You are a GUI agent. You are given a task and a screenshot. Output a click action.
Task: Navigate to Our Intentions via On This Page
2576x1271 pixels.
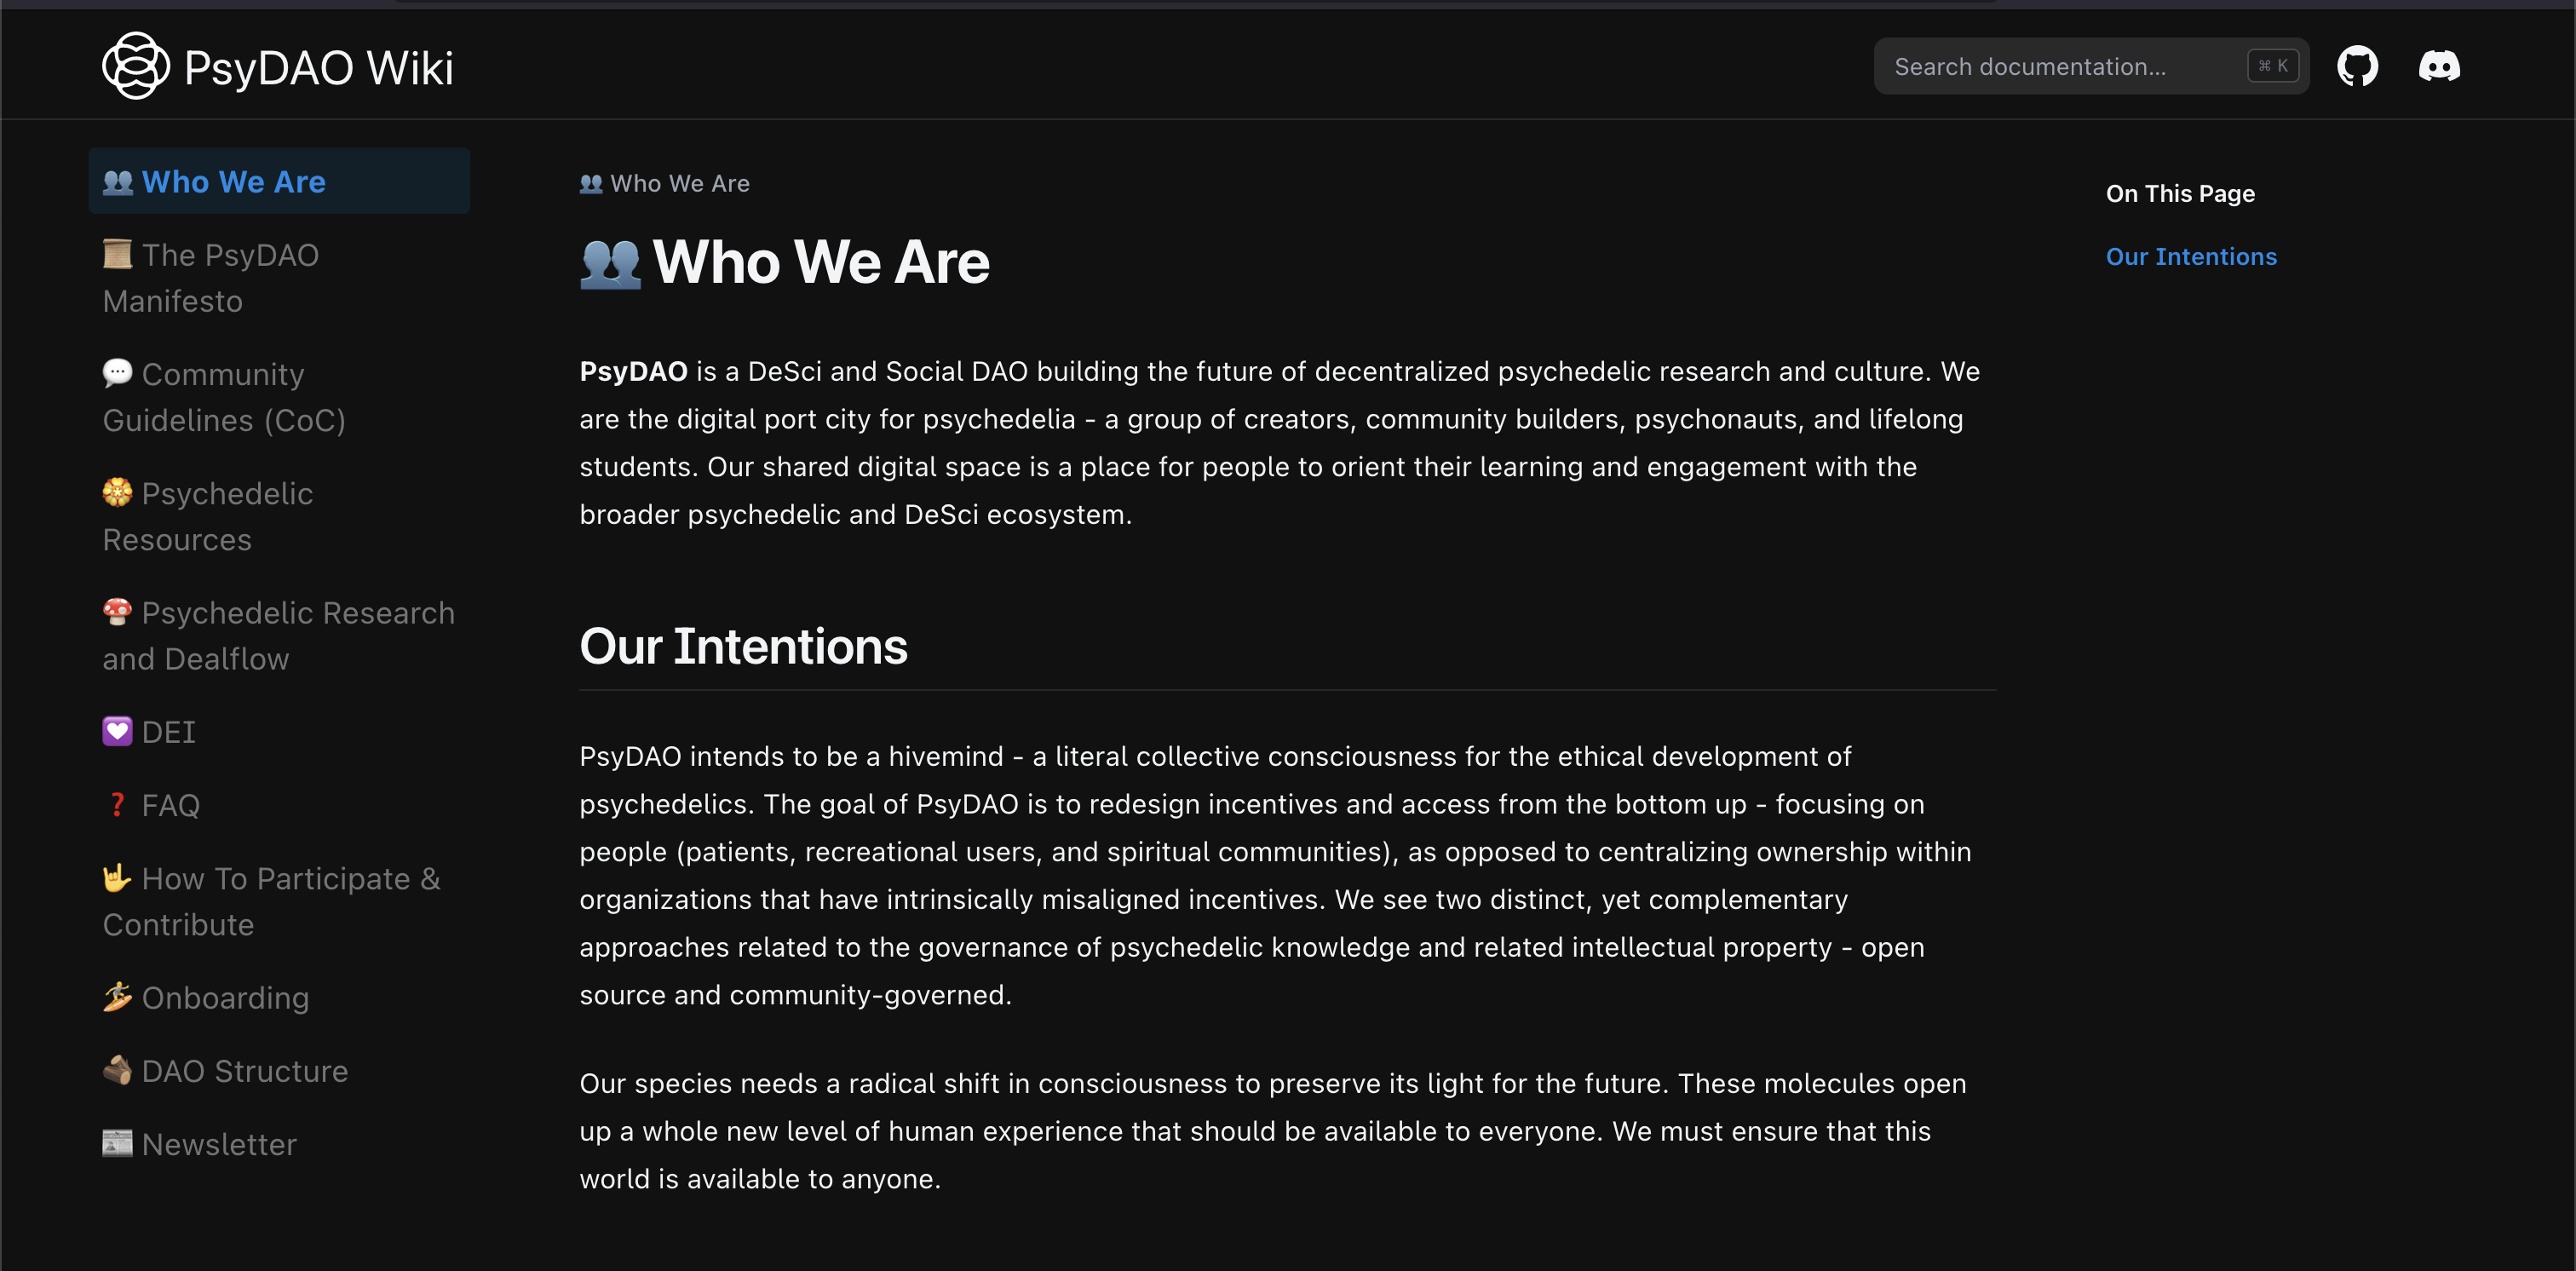(2191, 256)
